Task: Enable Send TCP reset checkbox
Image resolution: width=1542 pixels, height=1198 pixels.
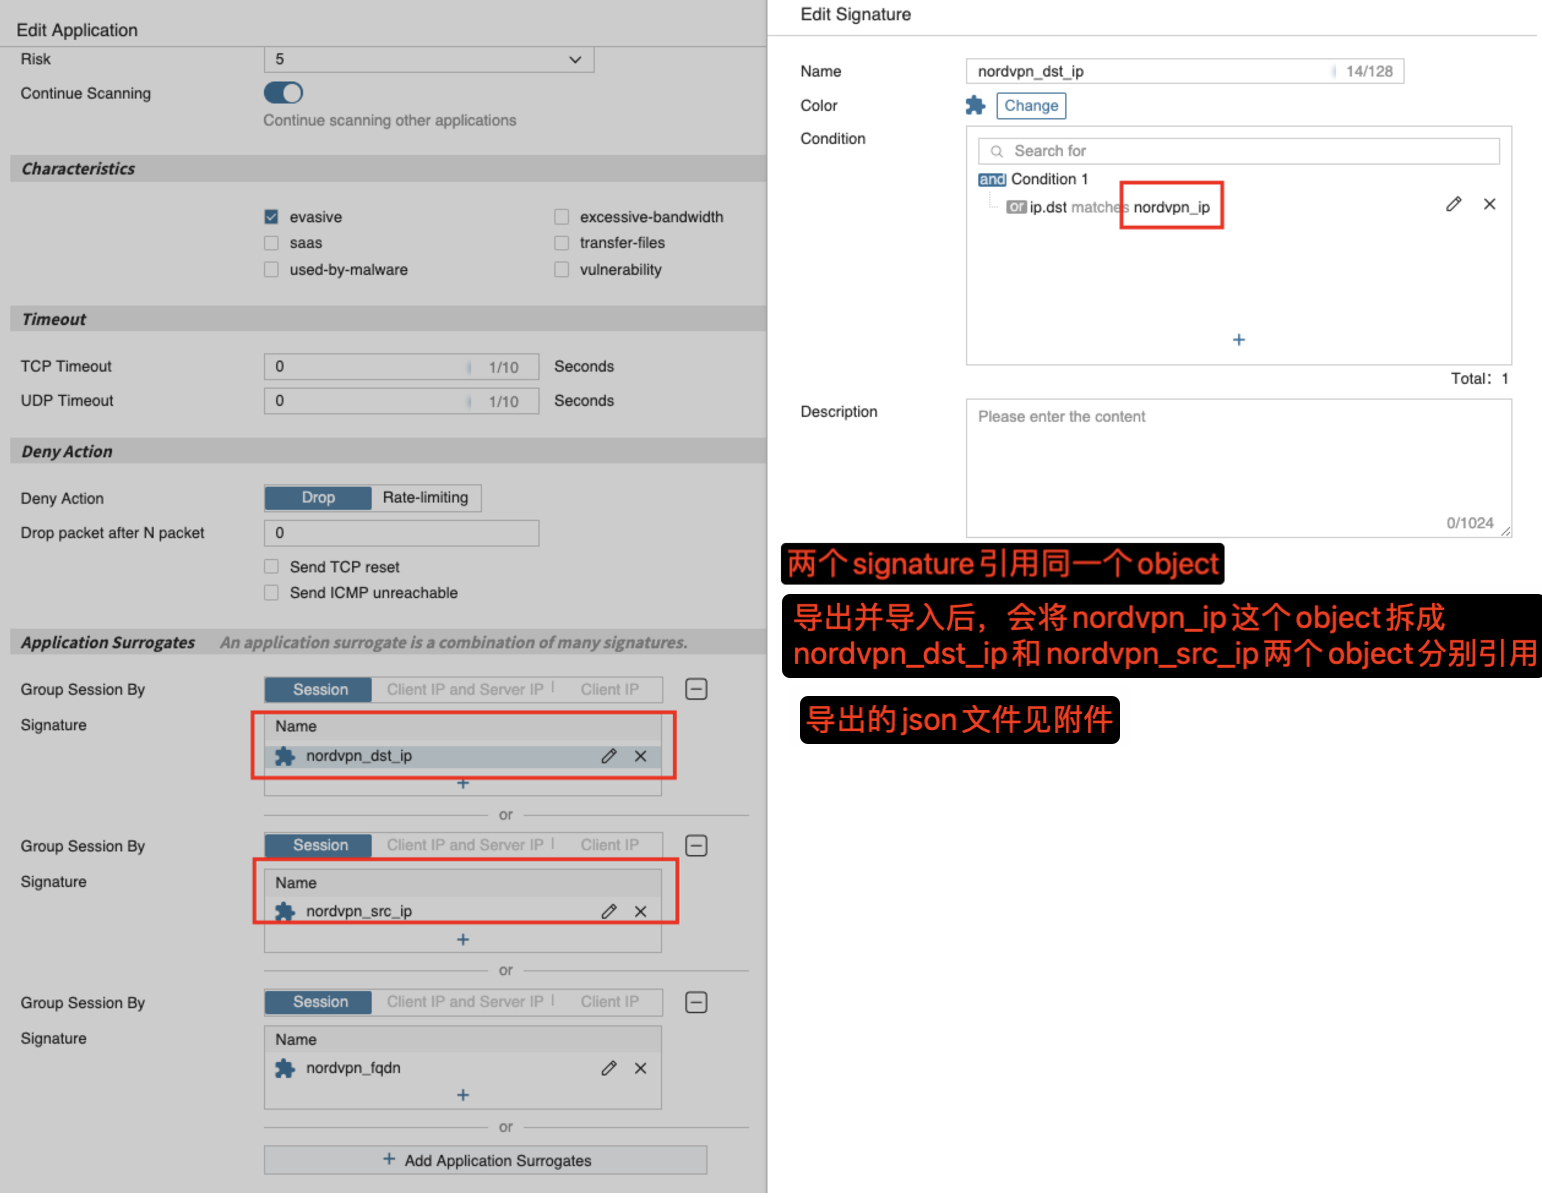Action: (271, 567)
